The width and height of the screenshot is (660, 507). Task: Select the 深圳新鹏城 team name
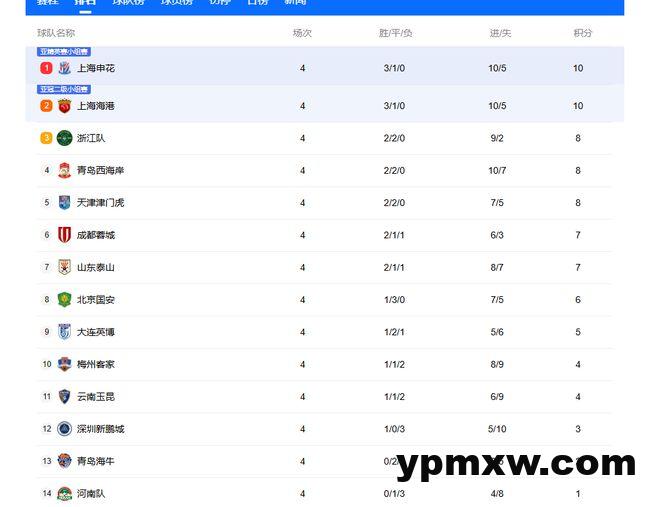(x=101, y=429)
